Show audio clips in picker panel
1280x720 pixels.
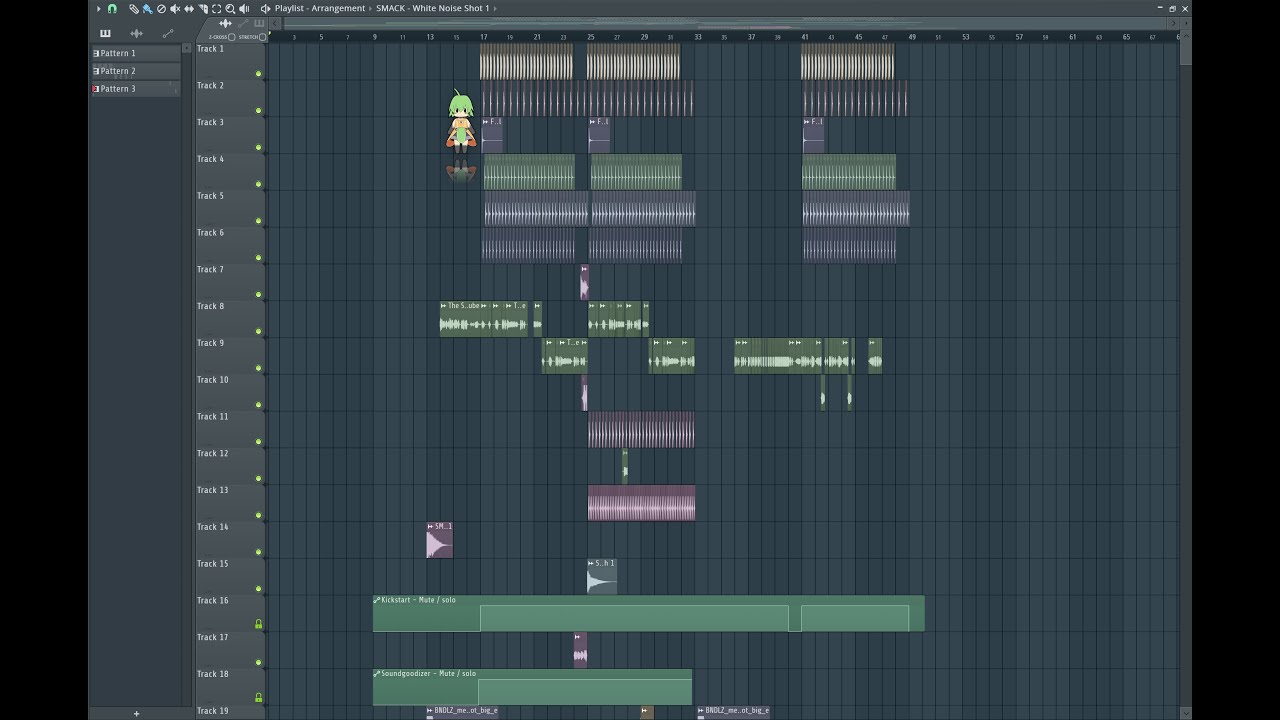(136, 33)
